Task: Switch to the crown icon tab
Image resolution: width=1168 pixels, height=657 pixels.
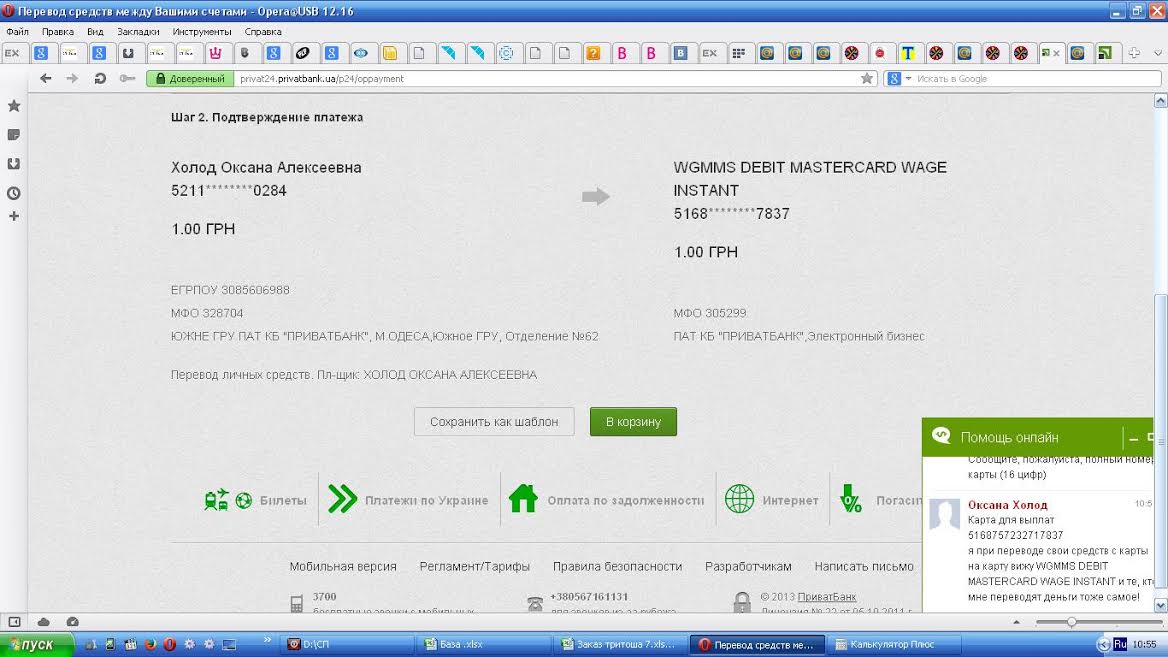Action: pos(215,53)
